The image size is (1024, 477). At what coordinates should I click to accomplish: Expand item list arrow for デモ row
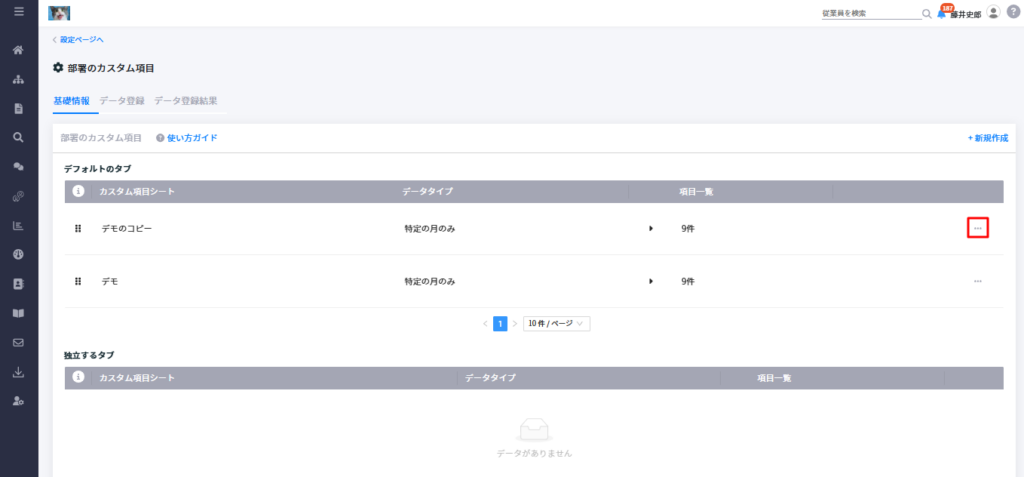pyautogui.click(x=650, y=281)
